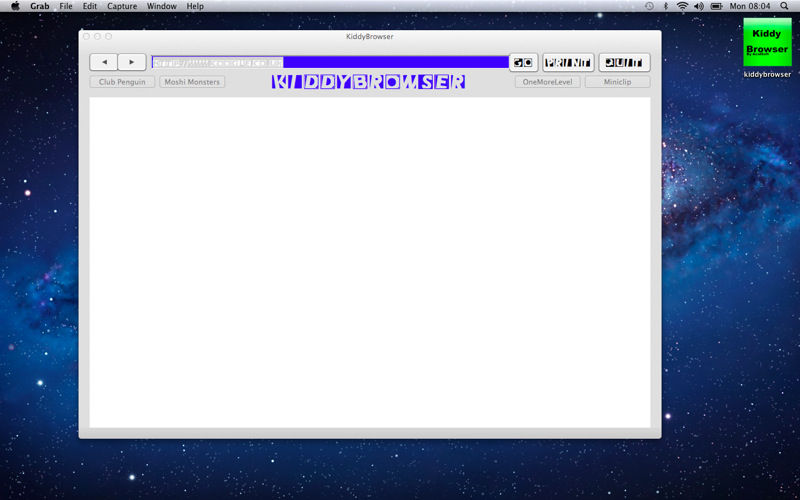Click the Bluetooth status icon
Screen dimensions: 800x500
(x=665, y=6)
